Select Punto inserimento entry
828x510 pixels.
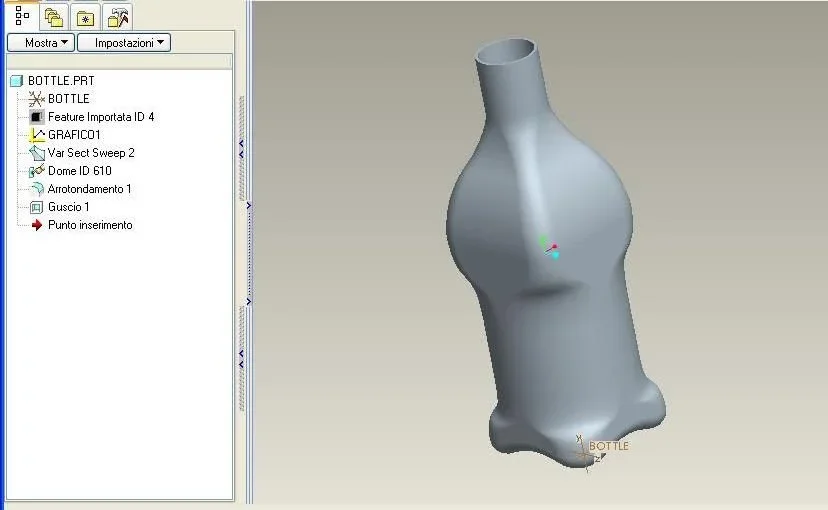point(90,225)
